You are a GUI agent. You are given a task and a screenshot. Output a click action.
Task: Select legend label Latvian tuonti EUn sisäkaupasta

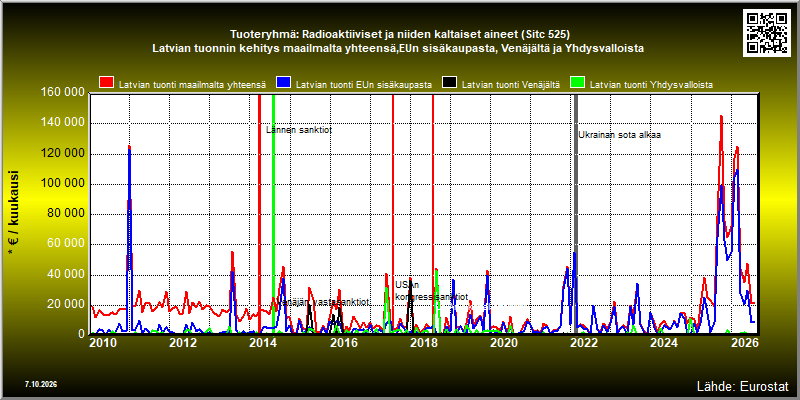click(364, 85)
